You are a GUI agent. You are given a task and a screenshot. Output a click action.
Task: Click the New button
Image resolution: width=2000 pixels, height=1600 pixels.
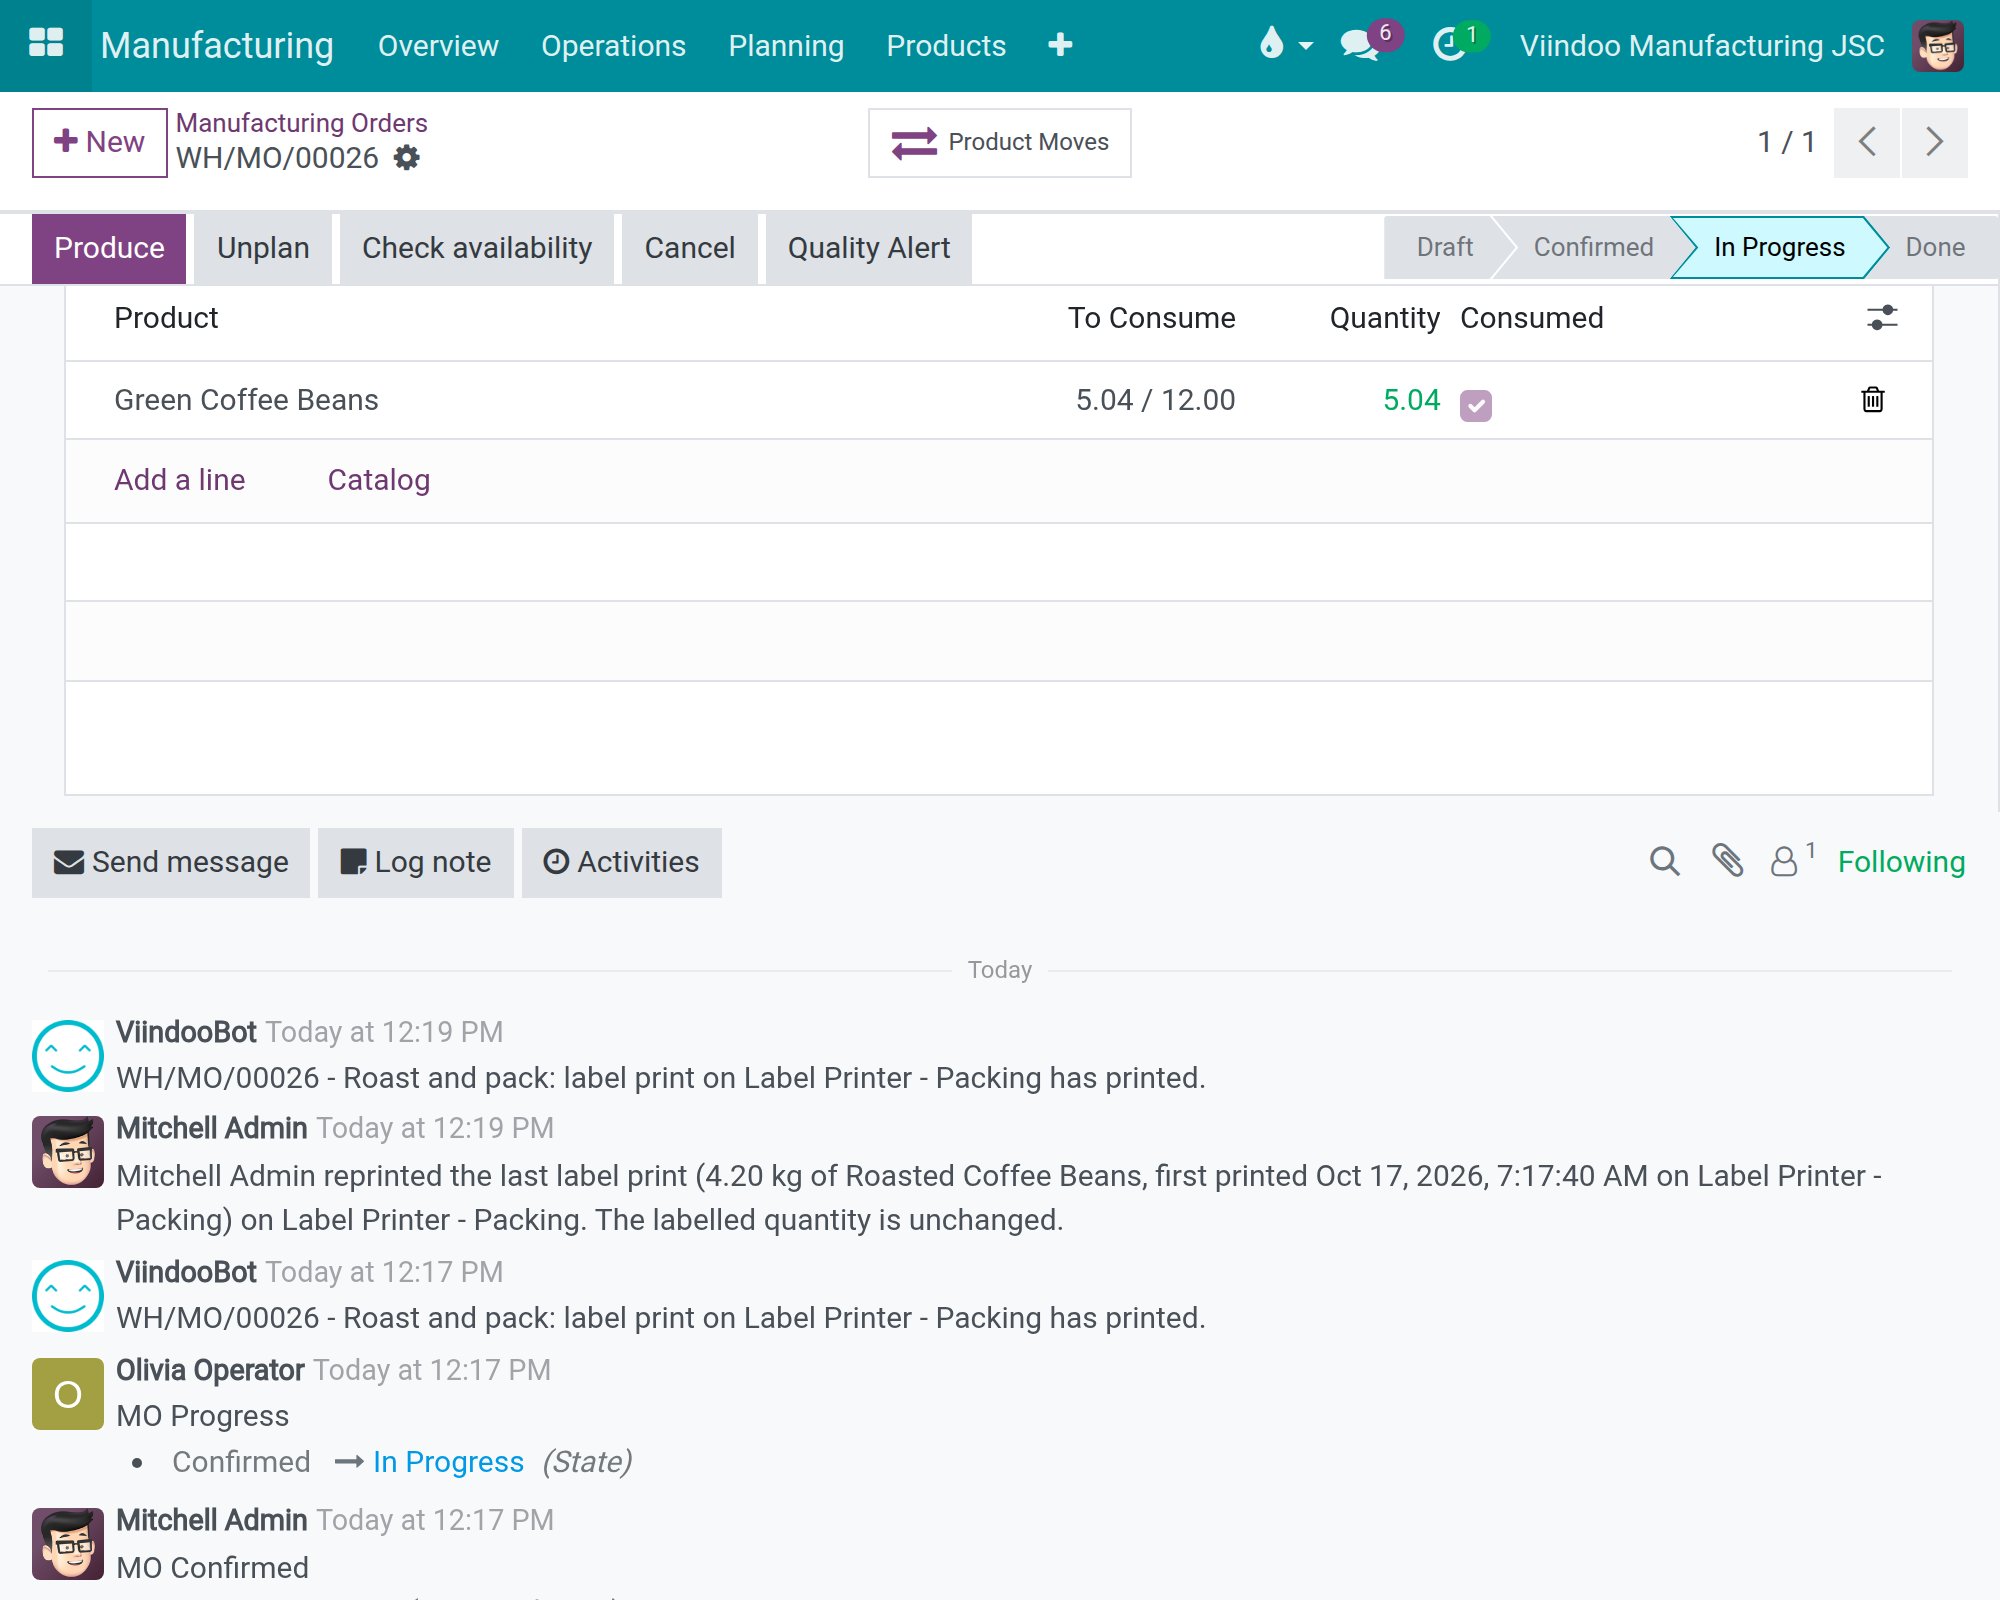99,142
